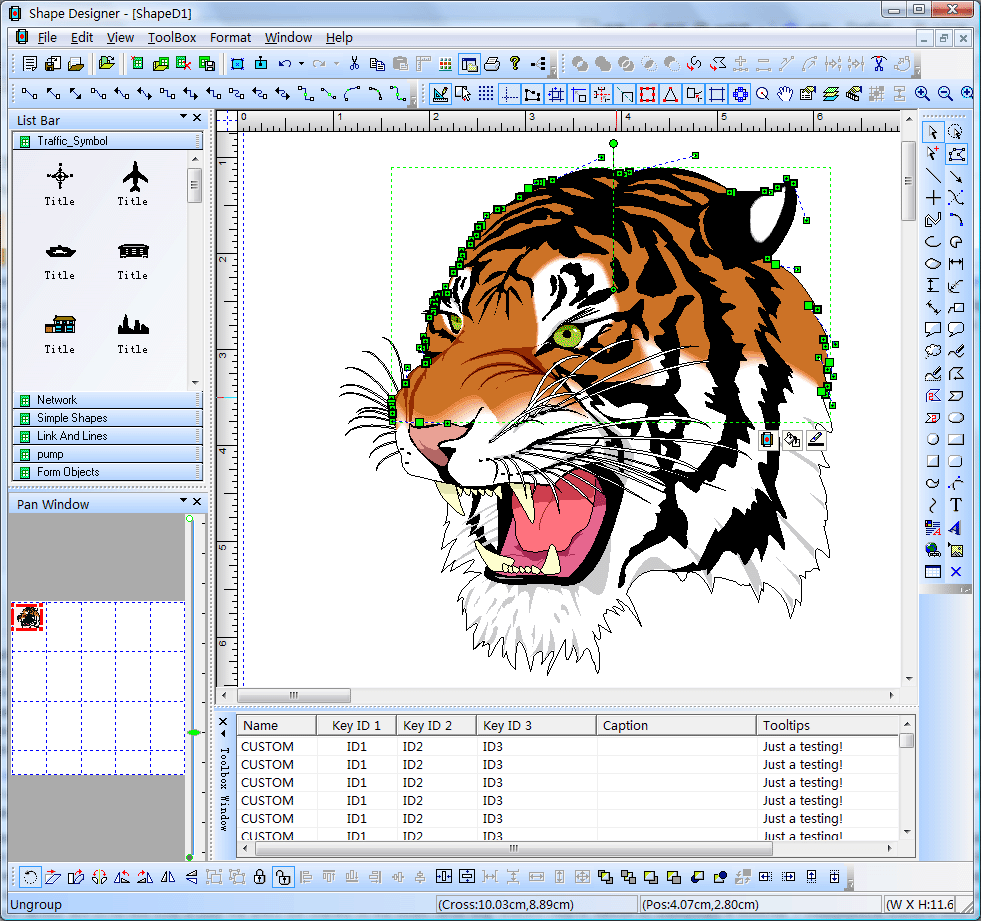This screenshot has width=981, height=921.
Task: Select the airplane symbol in List Bar
Action: coord(134,178)
